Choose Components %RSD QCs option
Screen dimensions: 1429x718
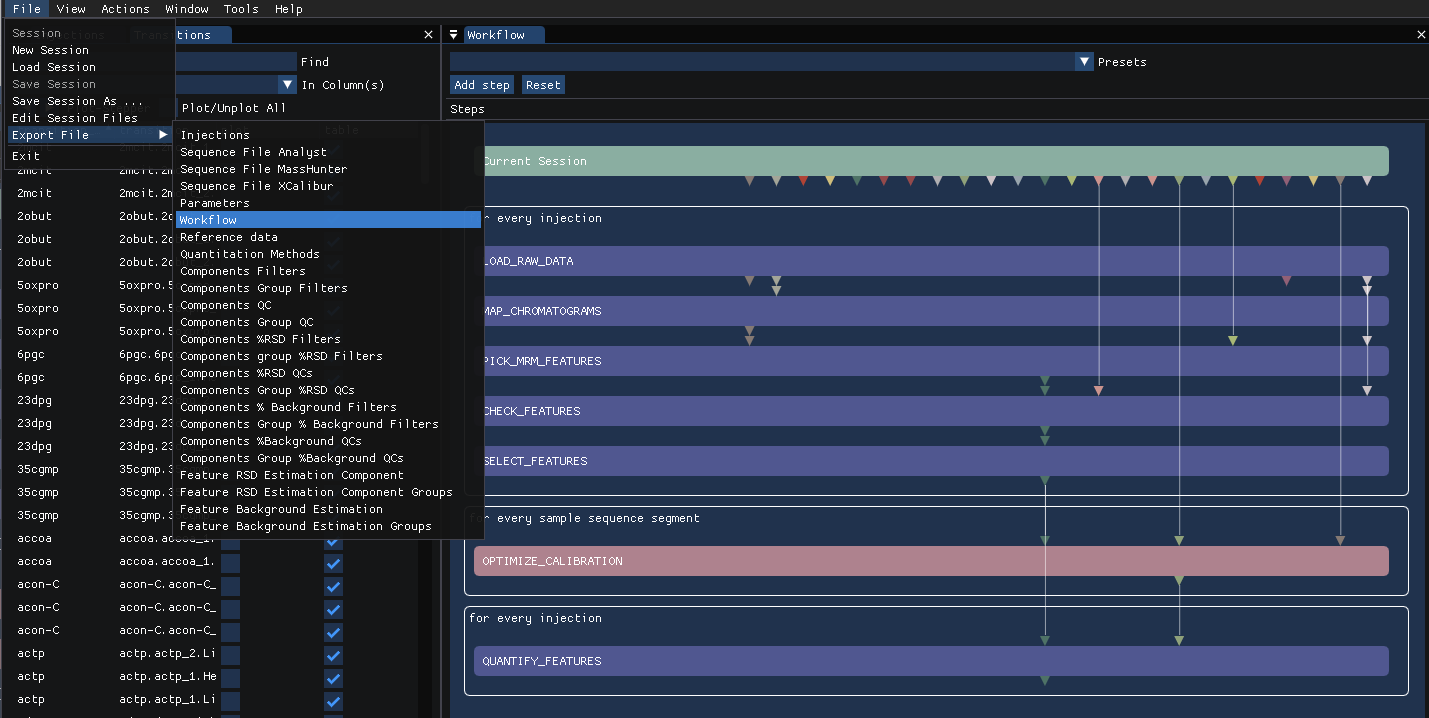click(x=329, y=373)
